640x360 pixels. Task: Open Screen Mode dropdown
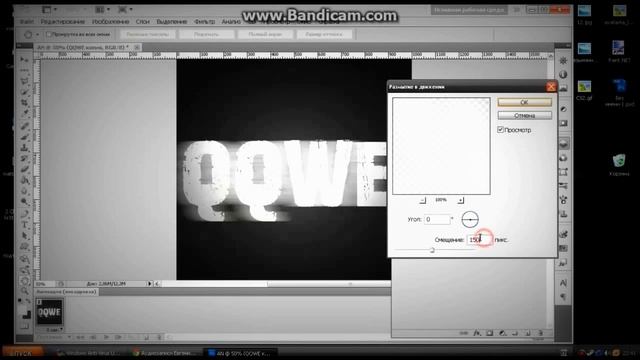click(x=125, y=9)
